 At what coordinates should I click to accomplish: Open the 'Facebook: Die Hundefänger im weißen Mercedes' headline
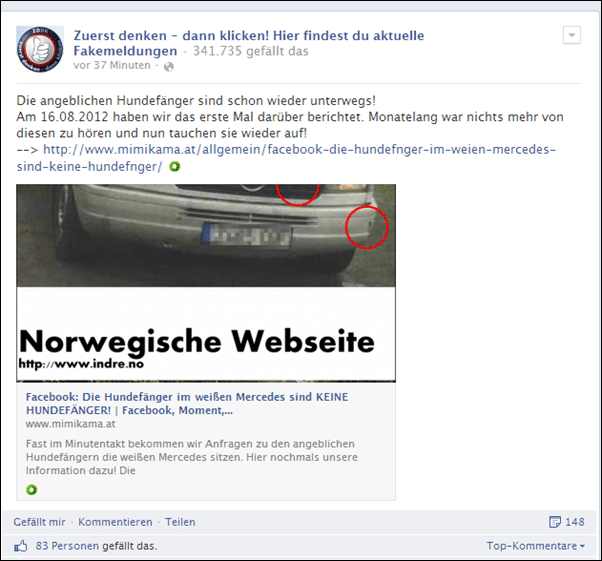point(187,404)
